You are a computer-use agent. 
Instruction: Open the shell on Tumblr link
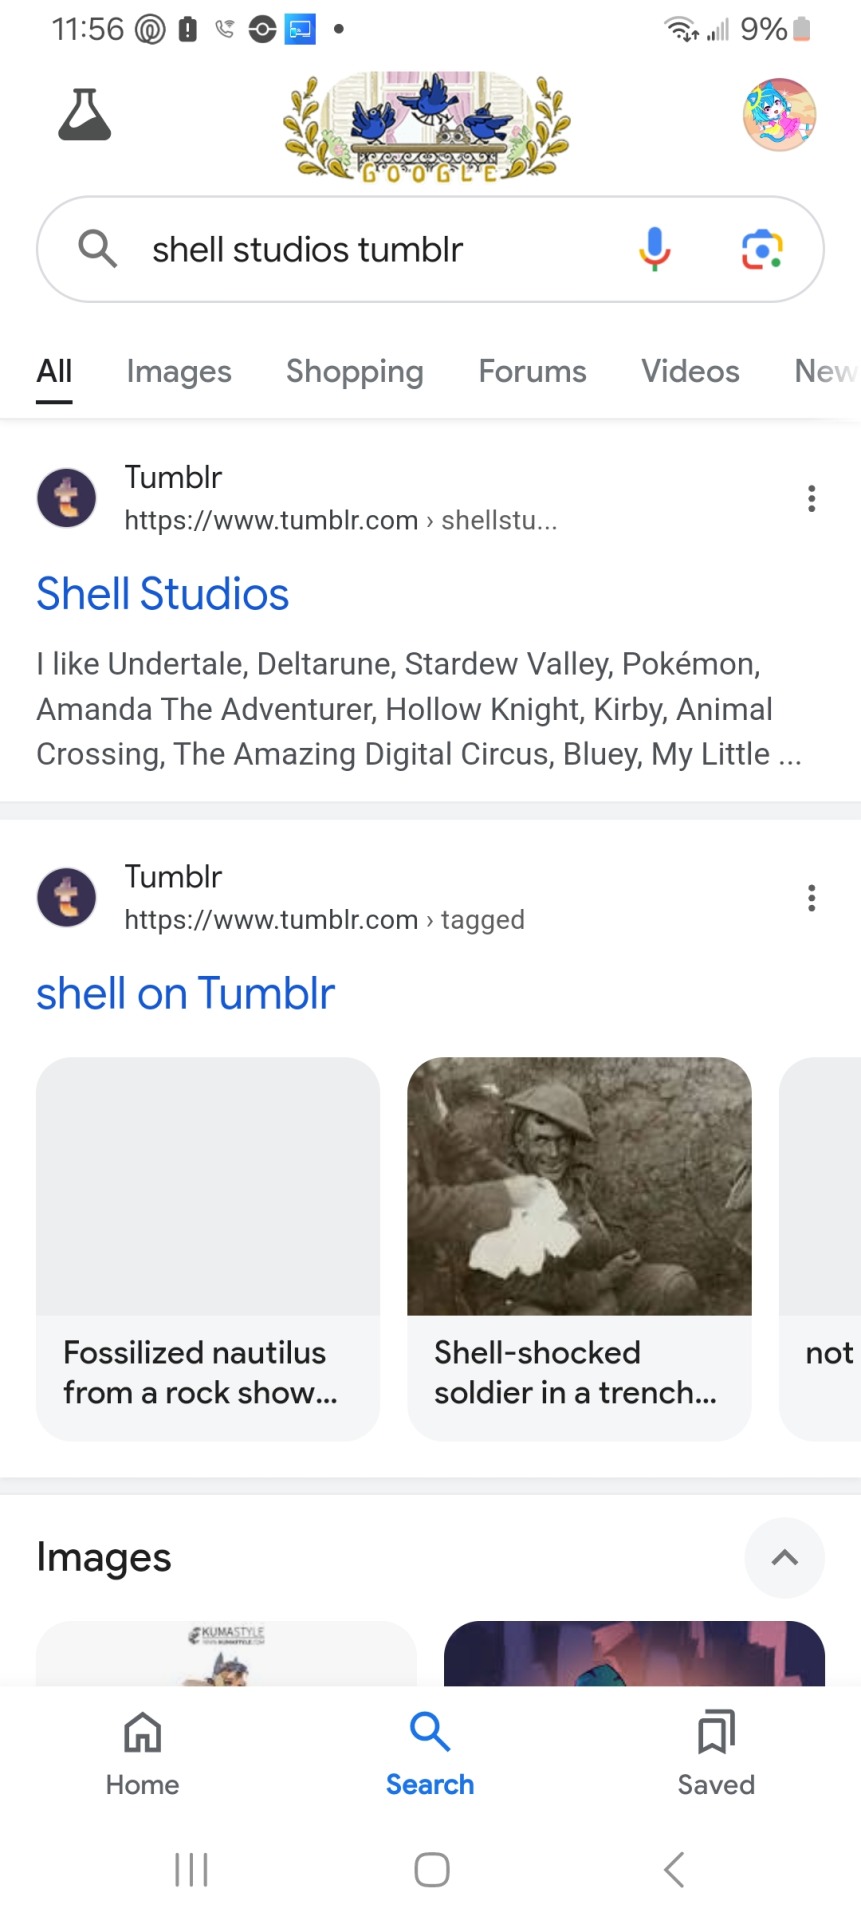185,994
